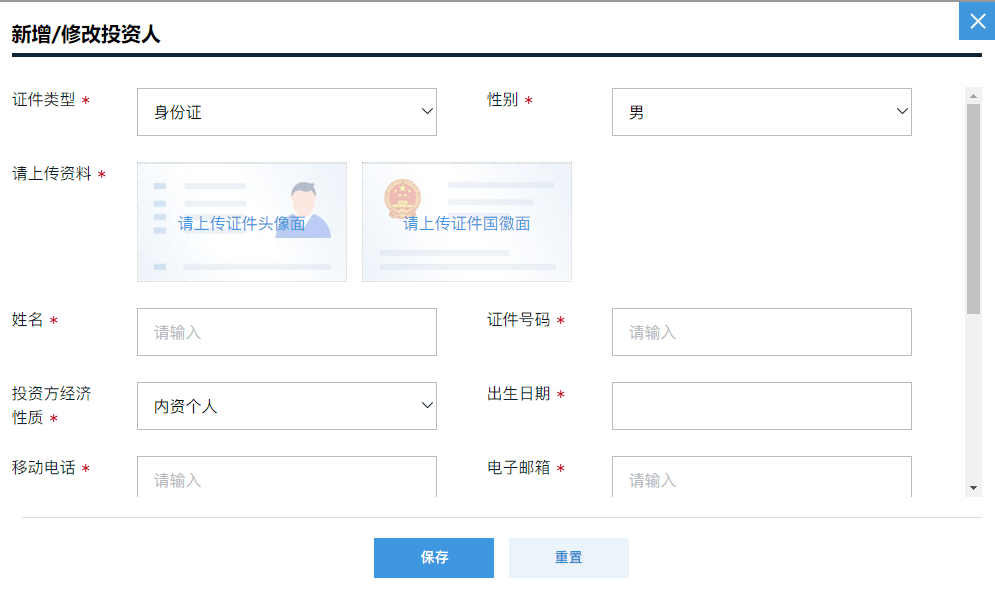
Task: Click the chevron arrow of 男 select
Action: coord(902,111)
